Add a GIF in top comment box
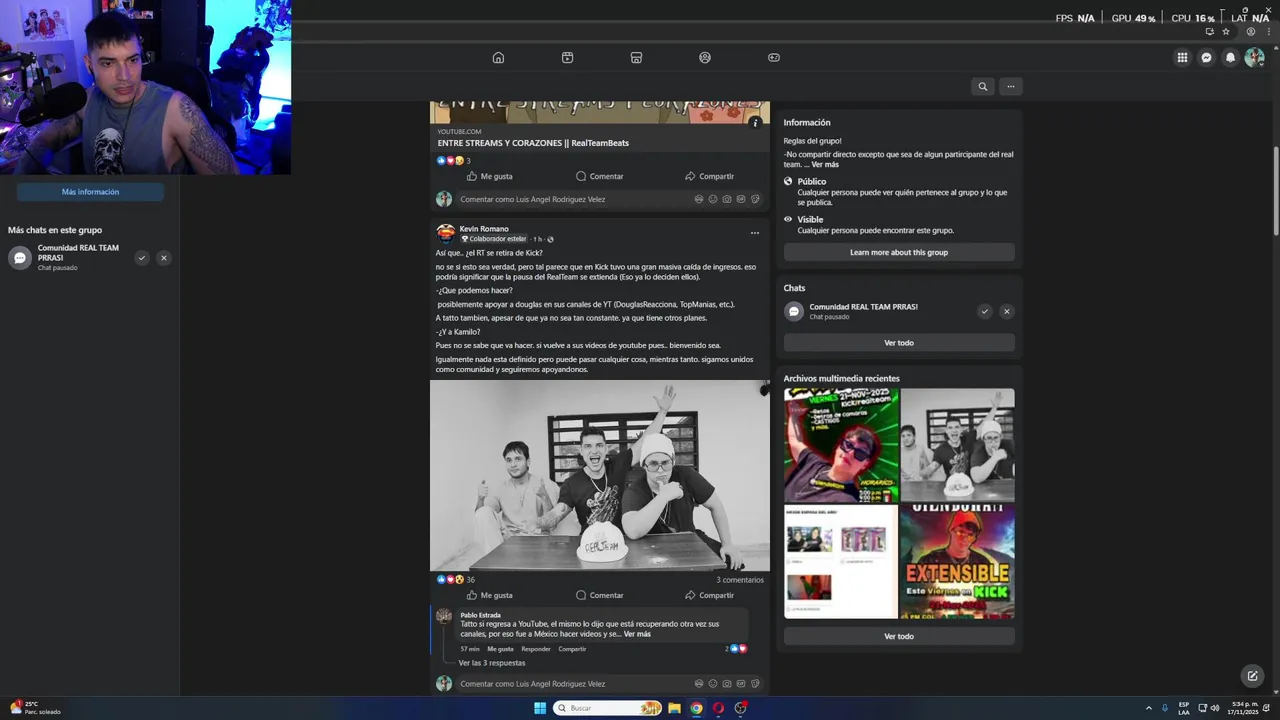Viewport: 1280px width, 720px height. pos(741,199)
